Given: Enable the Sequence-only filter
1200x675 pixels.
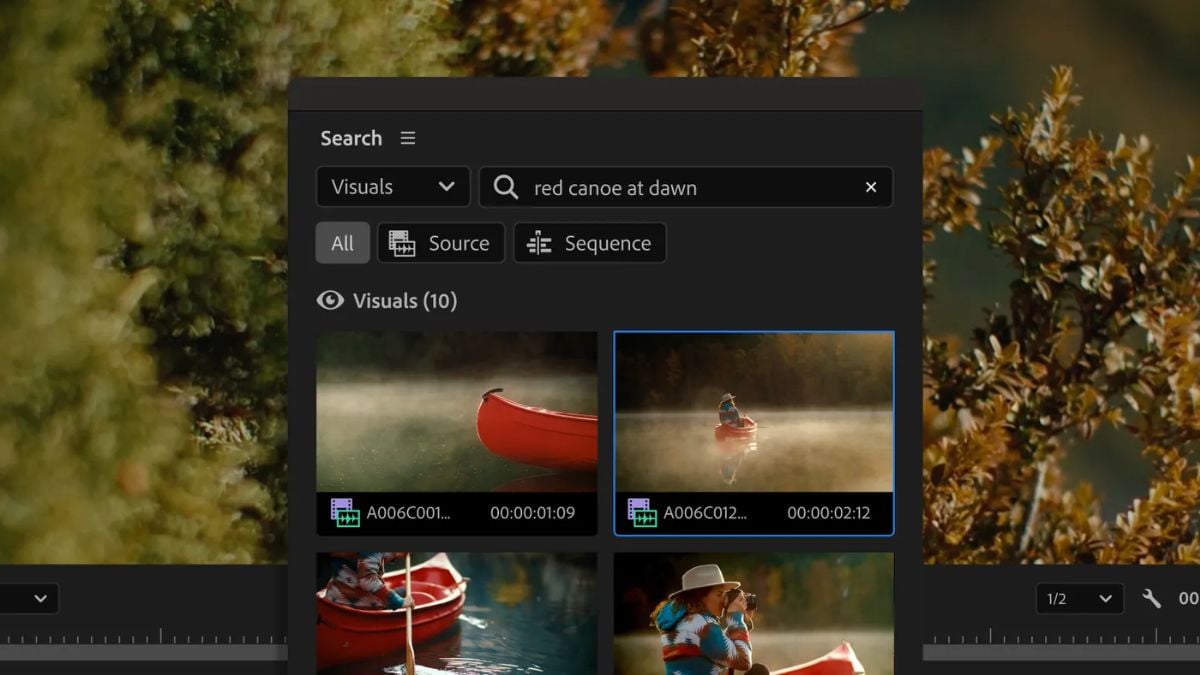Looking at the screenshot, I should pos(589,242).
